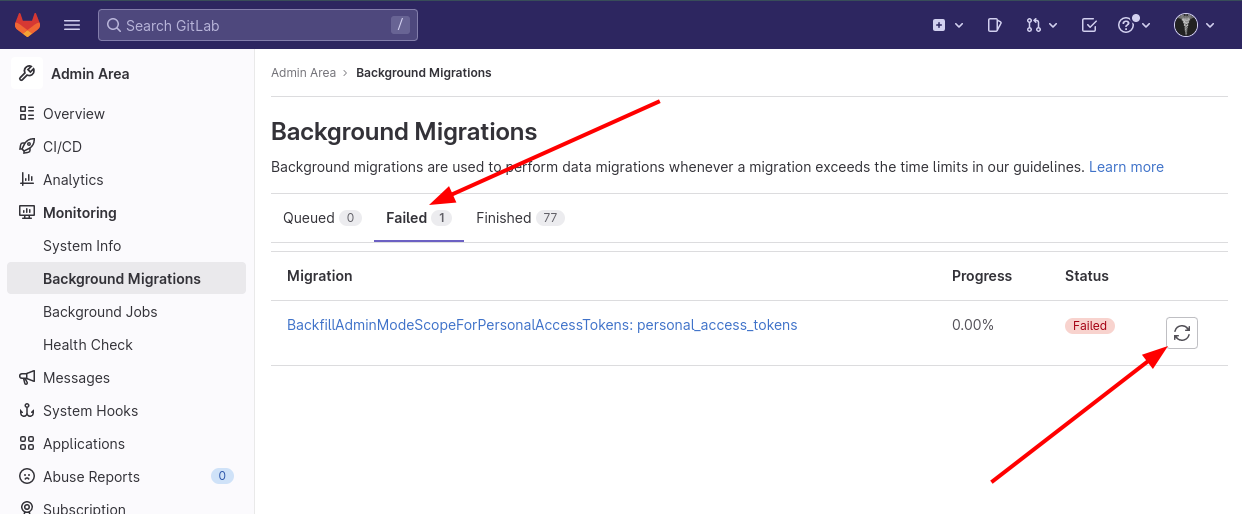Click the Status column header

[x=1087, y=276]
